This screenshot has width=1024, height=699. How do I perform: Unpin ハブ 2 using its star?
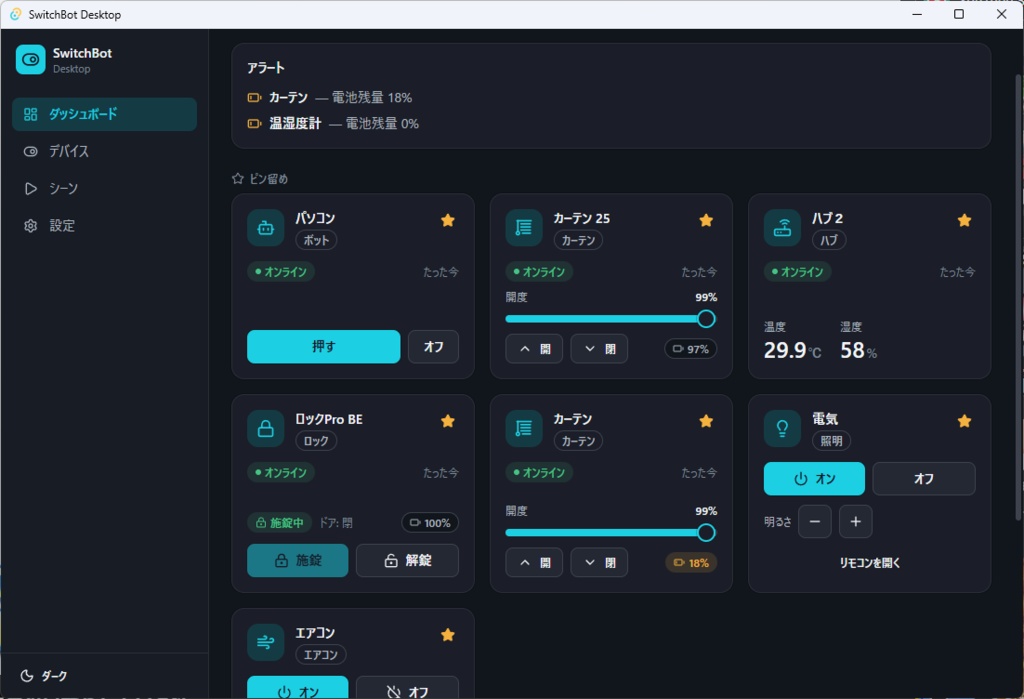[x=964, y=221]
